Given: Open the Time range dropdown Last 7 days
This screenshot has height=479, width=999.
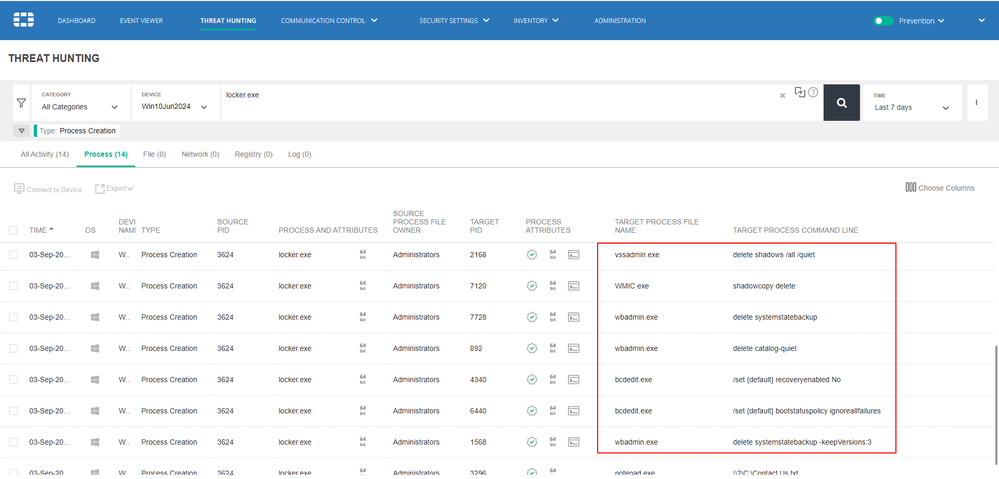Looking at the screenshot, I should pos(911,107).
